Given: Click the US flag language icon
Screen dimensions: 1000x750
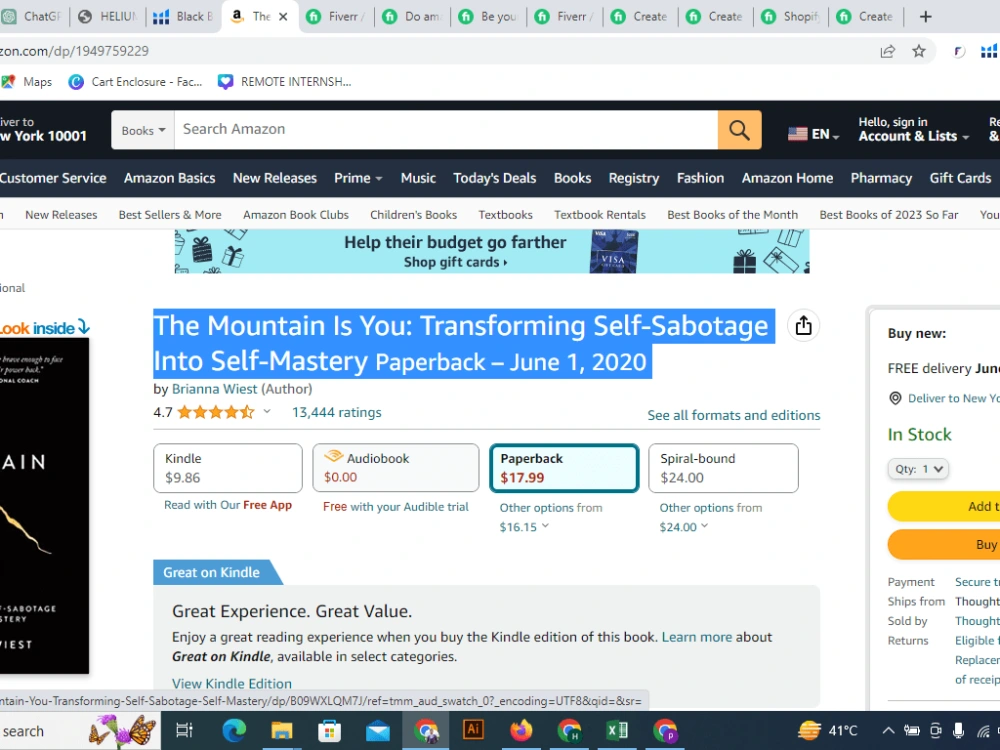Looking at the screenshot, I should point(797,134).
